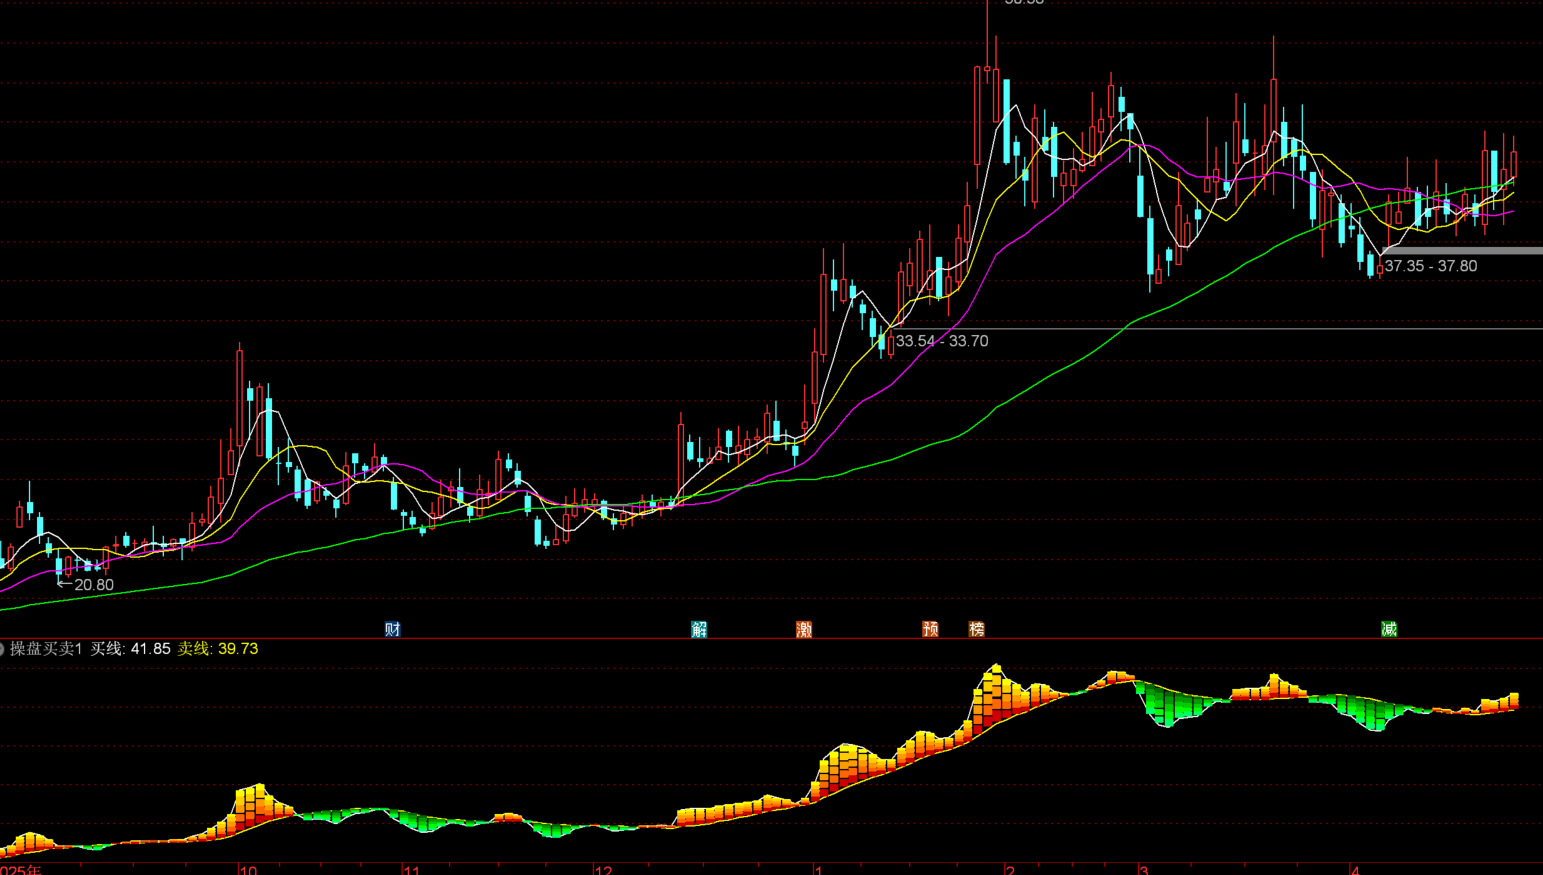
Task: Click the yellow 卖线 39.73 value label
Action: [218, 649]
